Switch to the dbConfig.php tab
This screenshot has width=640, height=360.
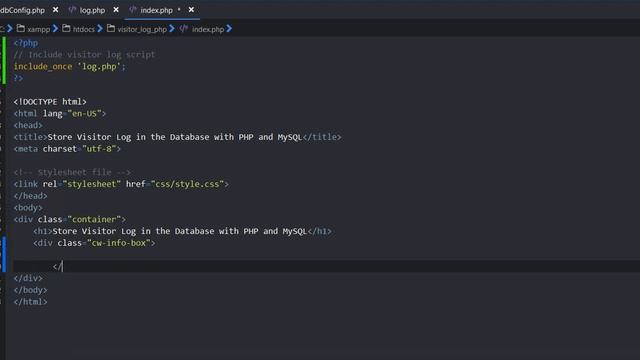click(x=22, y=10)
